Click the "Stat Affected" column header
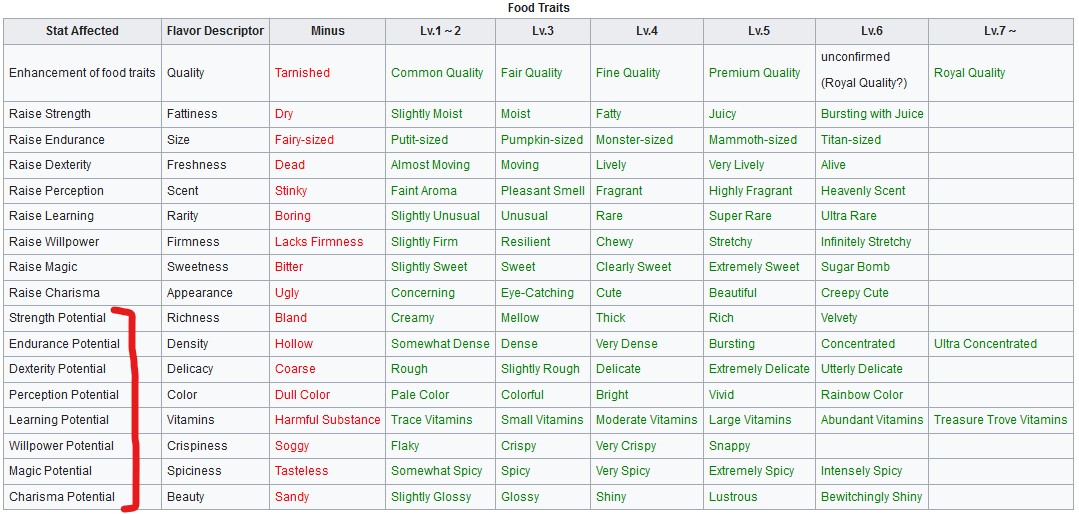Screen dimensions: 1079x514 pos(82,31)
